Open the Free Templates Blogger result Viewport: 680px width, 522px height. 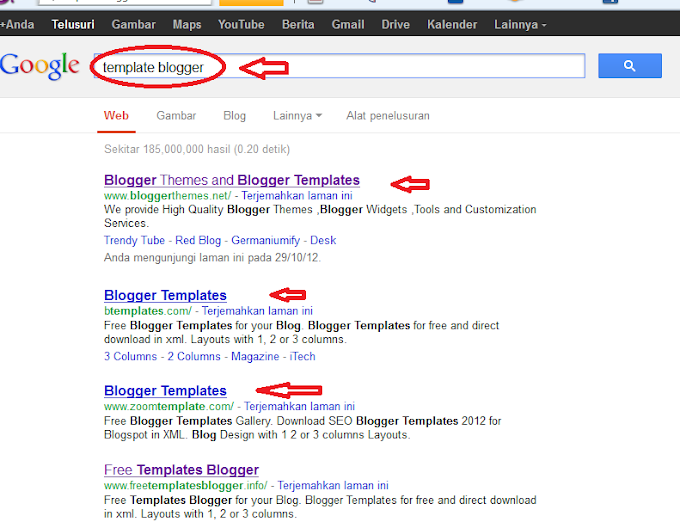click(181, 470)
